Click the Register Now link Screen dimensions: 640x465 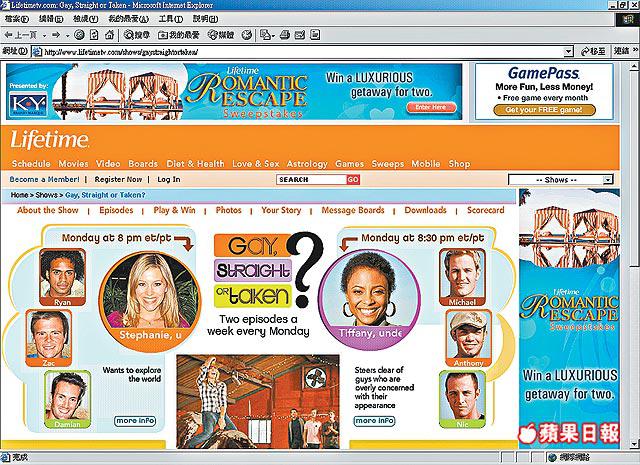pos(118,179)
